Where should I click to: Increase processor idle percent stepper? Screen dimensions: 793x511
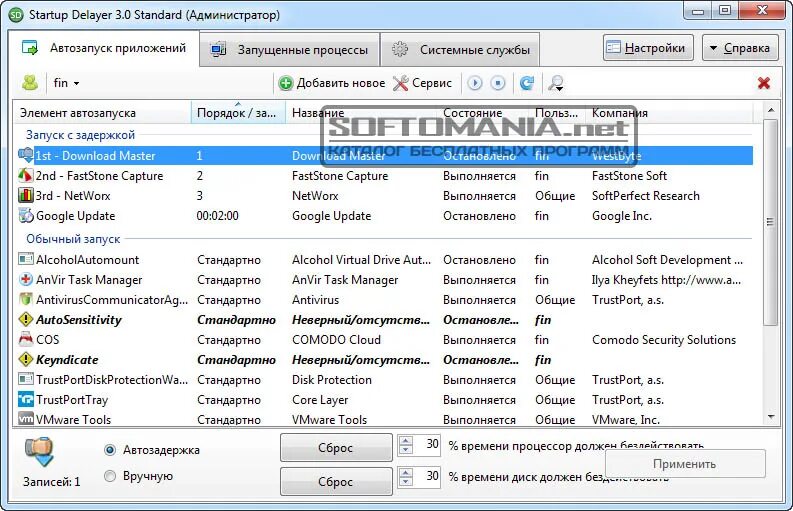pyautogui.click(x=406, y=440)
